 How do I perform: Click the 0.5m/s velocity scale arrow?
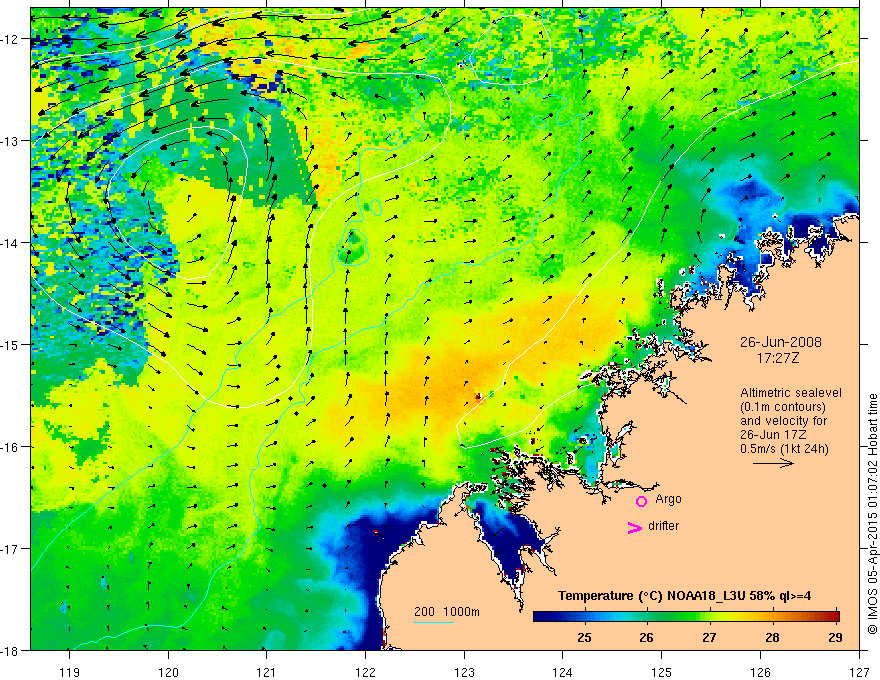pos(773,463)
